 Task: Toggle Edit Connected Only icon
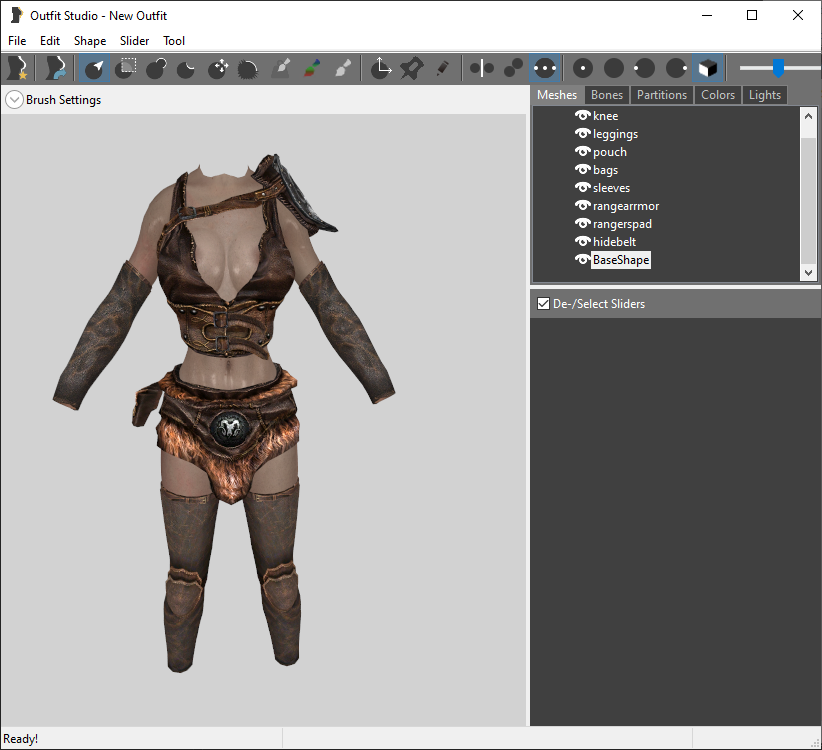click(x=513, y=68)
